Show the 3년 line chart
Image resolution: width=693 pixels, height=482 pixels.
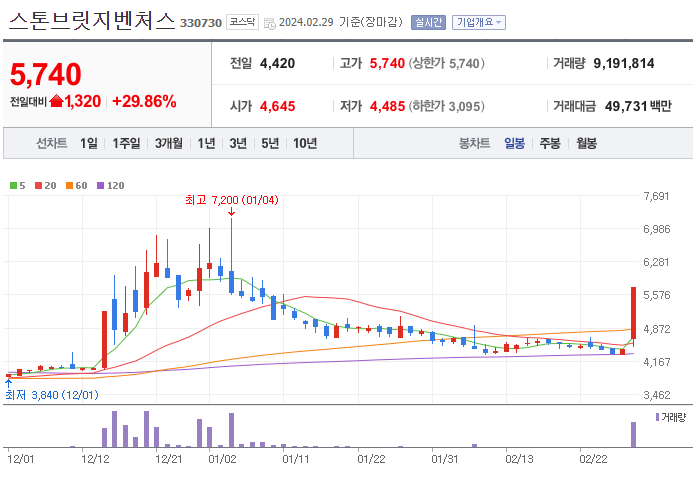click(238, 143)
